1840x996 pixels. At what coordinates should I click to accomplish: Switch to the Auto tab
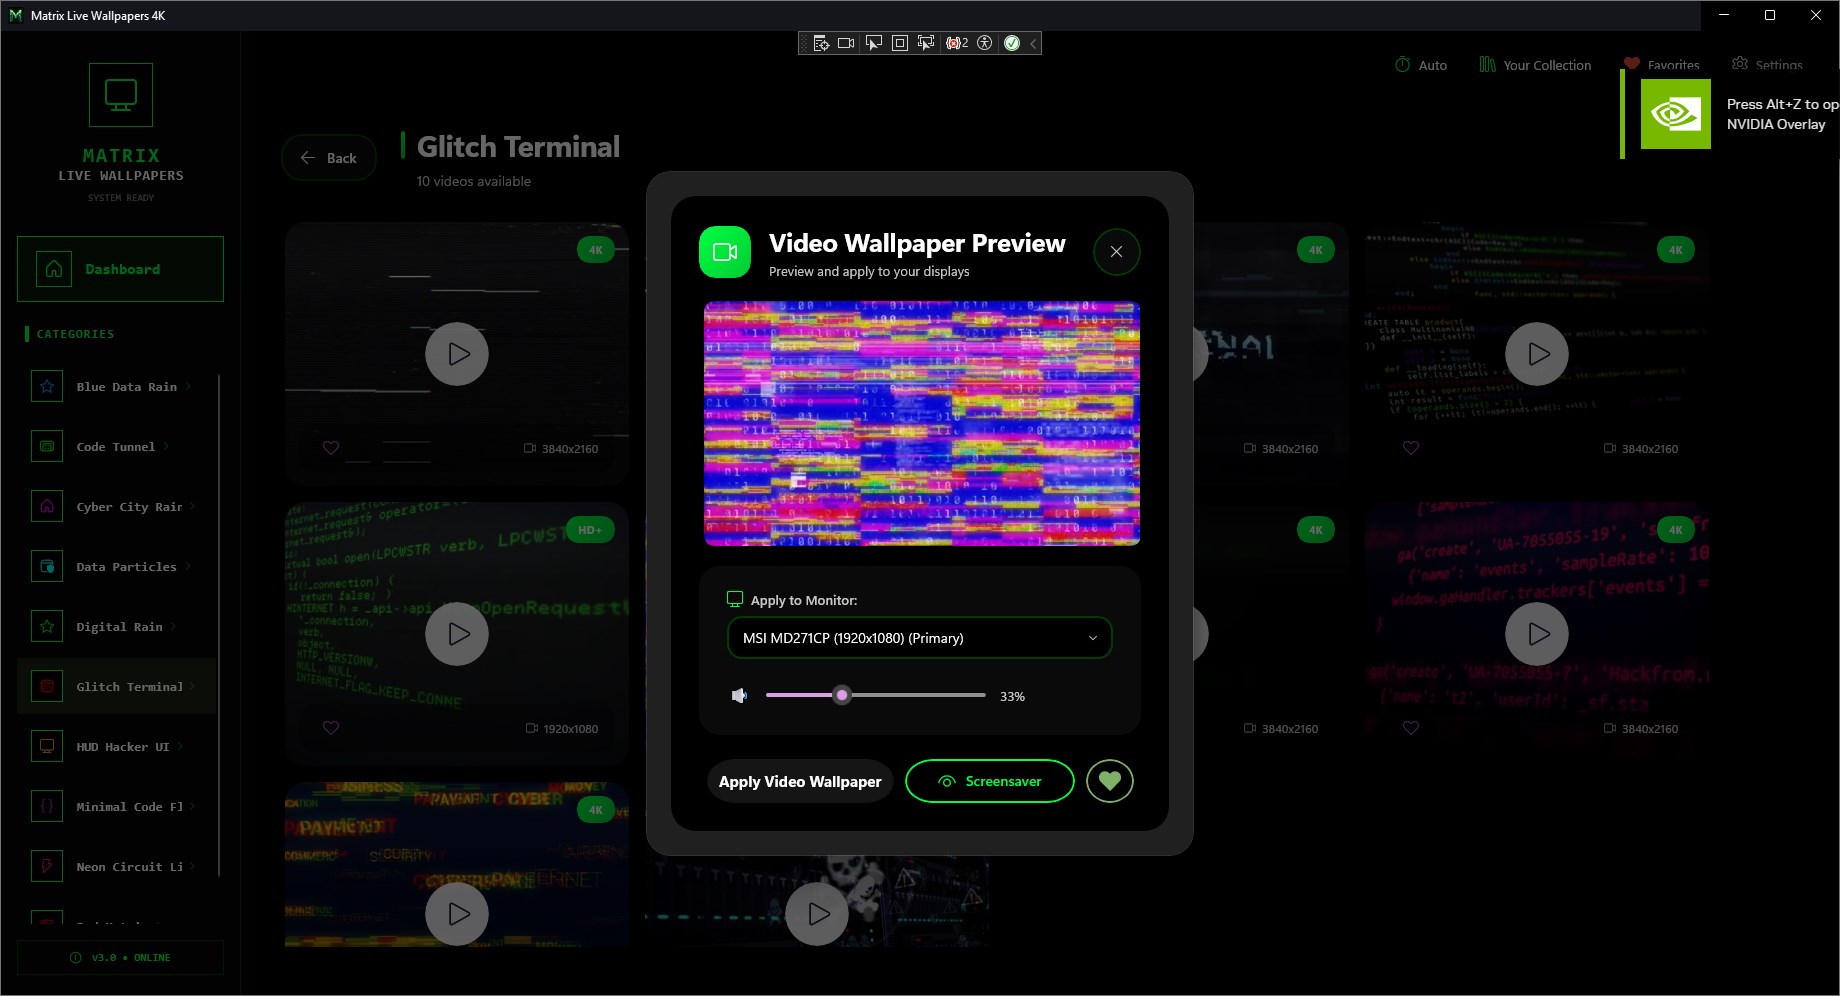(1421, 65)
